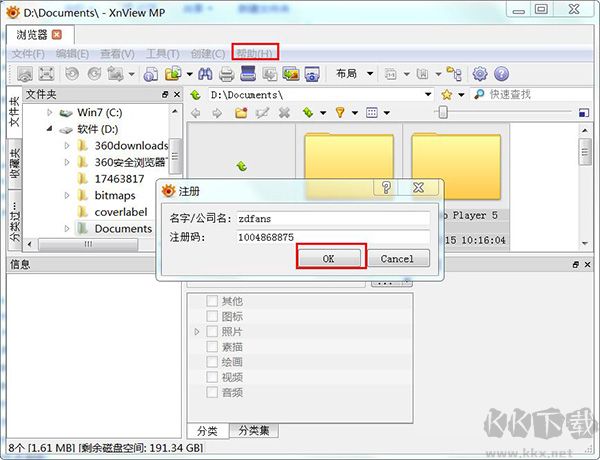Image resolution: width=600 pixels, height=460 pixels.
Task: Expand the Documents folder node
Action: [x=67, y=228]
